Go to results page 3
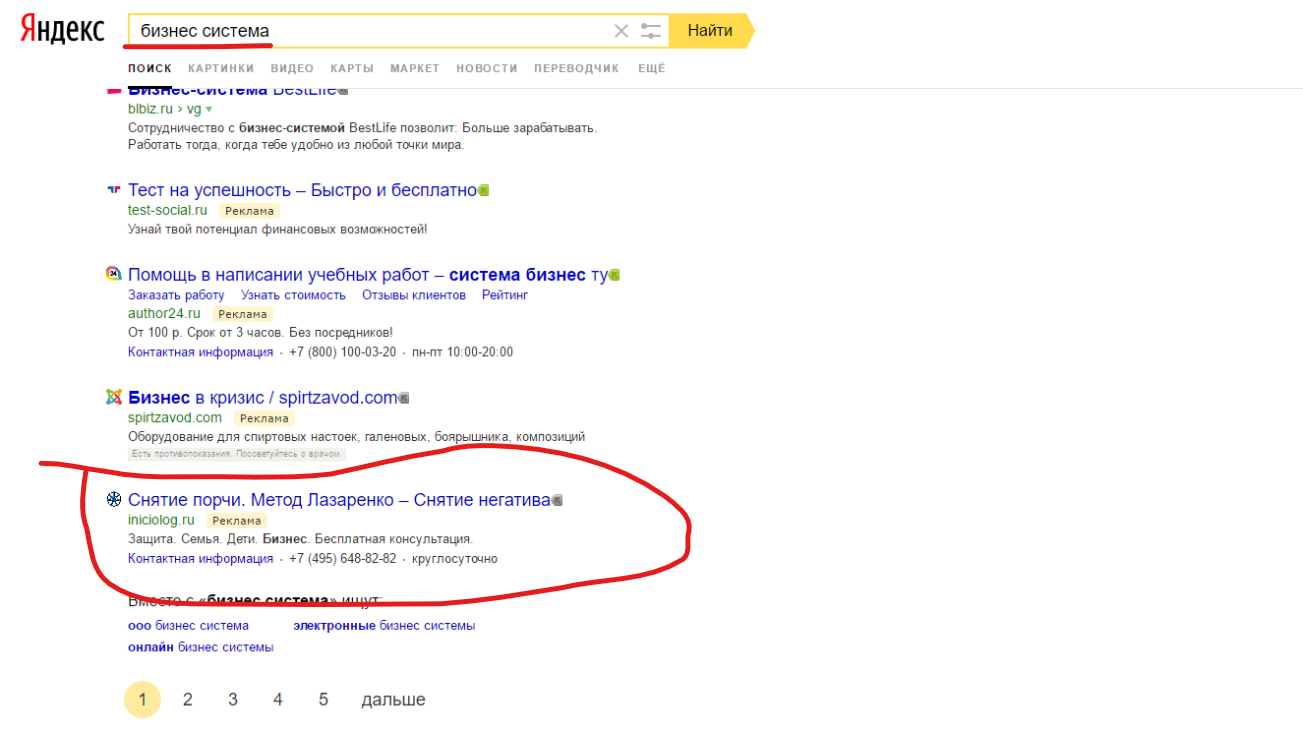This screenshot has width=1303, height=733. pyautogui.click(x=232, y=699)
